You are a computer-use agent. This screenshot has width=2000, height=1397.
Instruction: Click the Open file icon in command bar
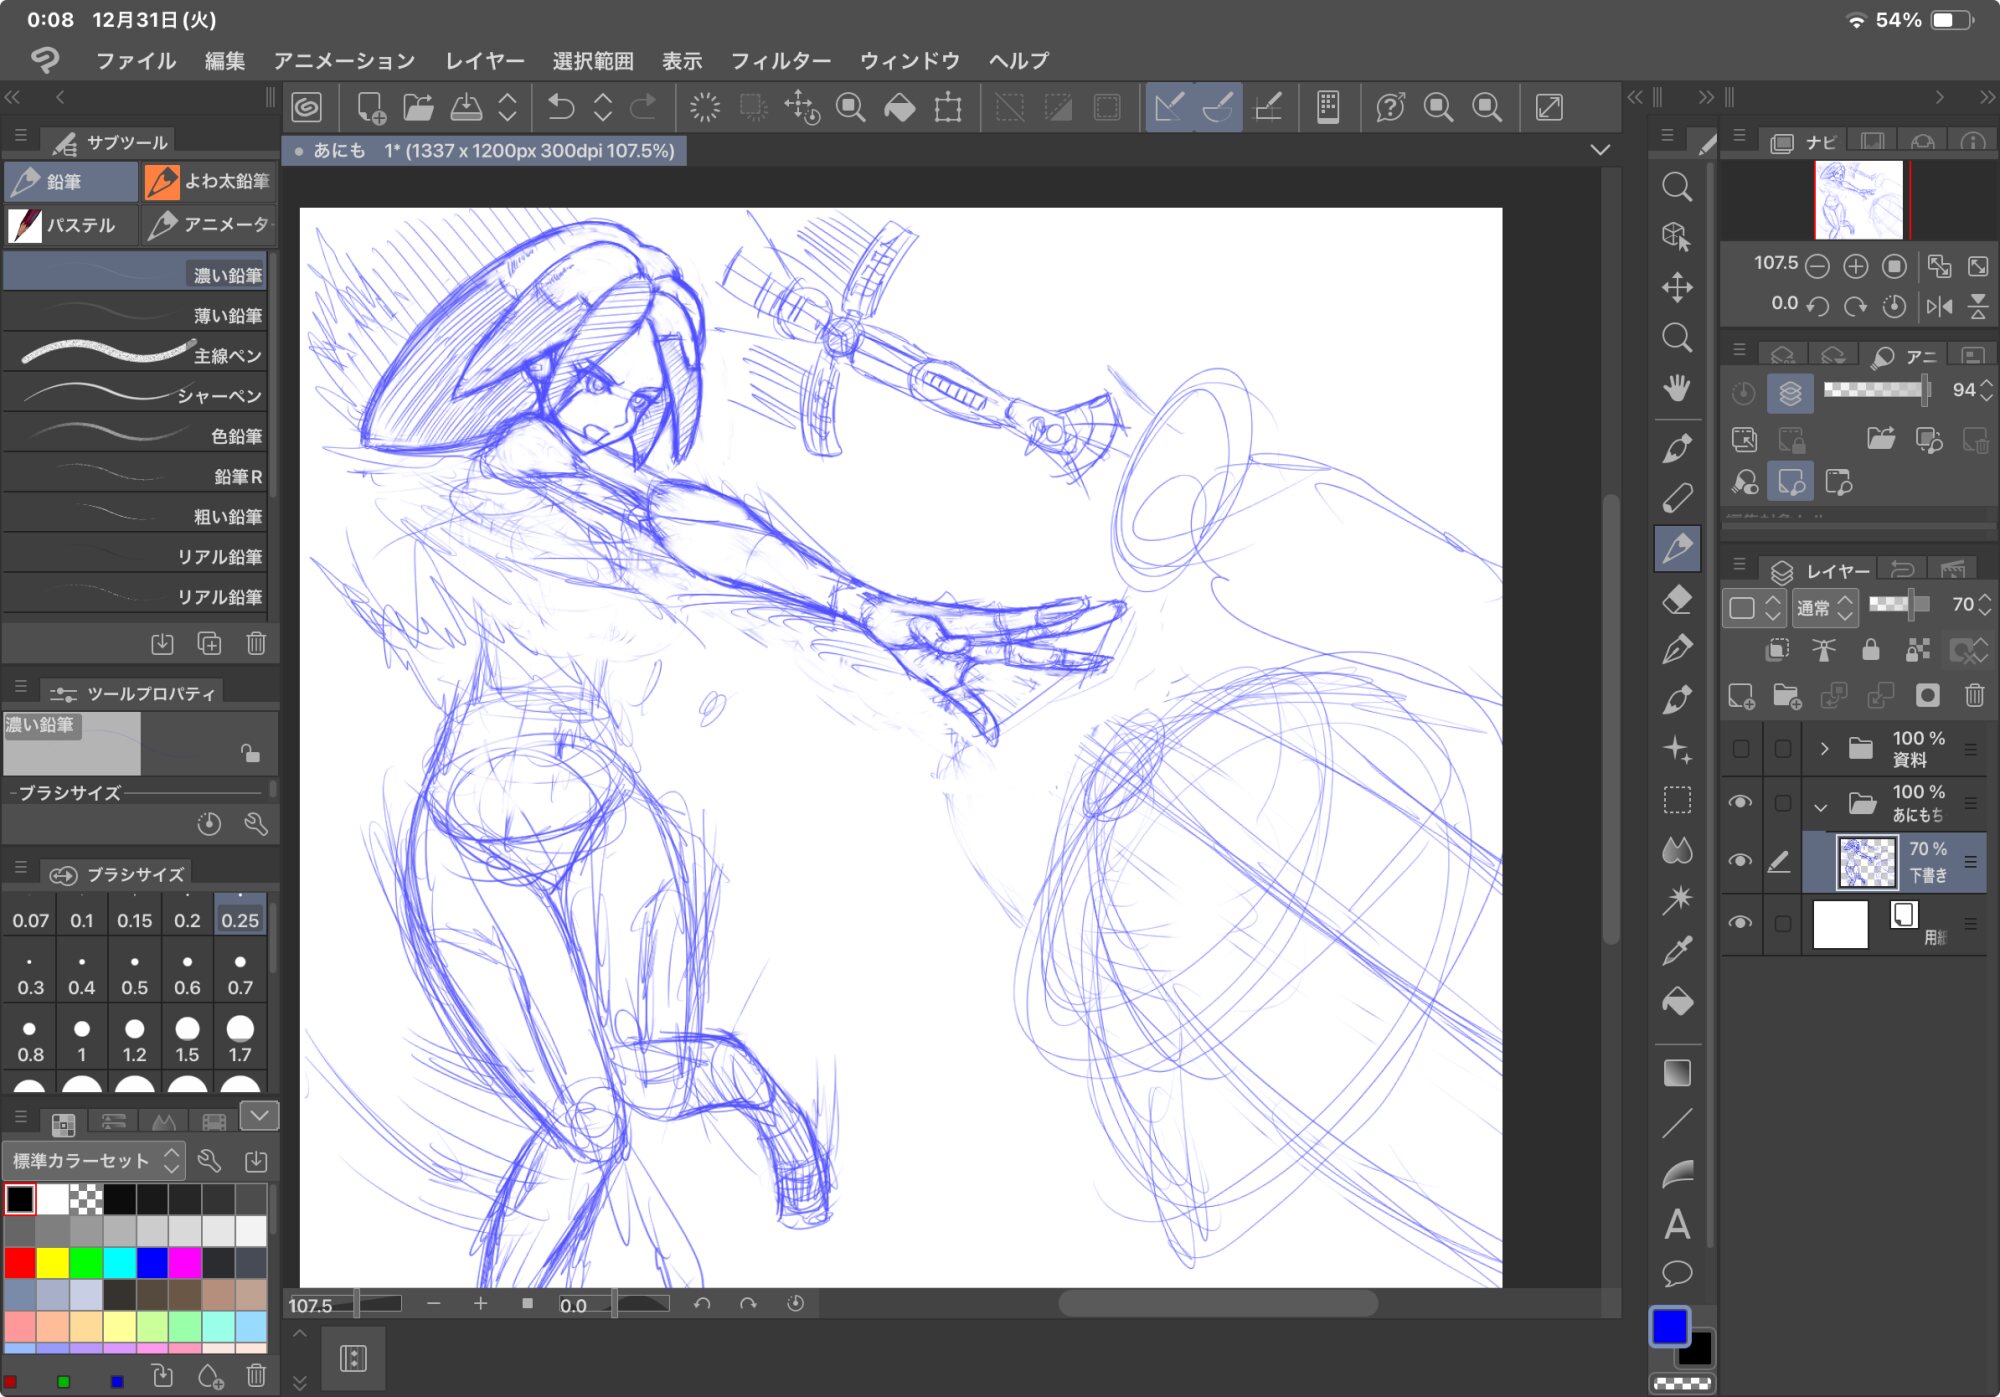(x=418, y=107)
